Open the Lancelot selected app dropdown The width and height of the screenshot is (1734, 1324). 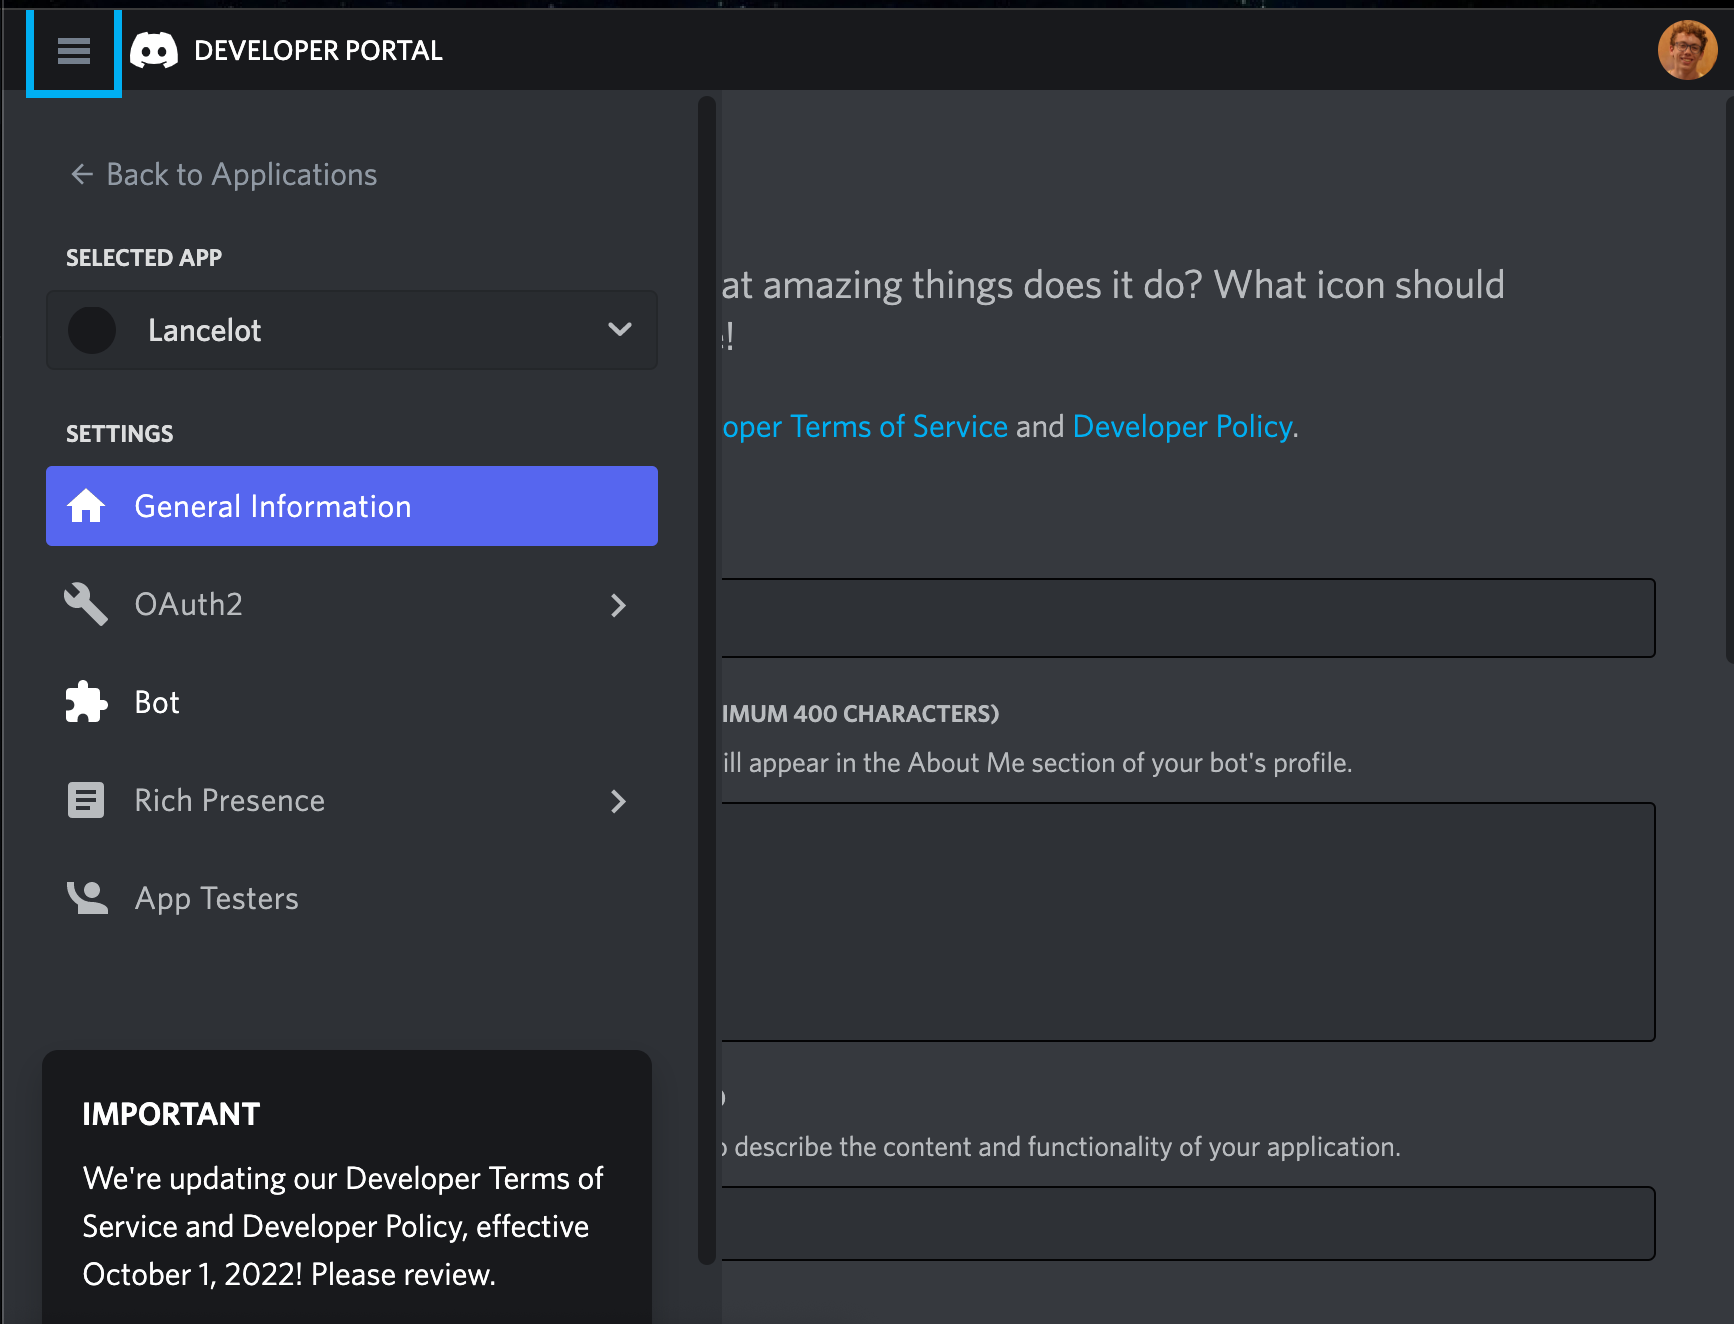(x=352, y=330)
